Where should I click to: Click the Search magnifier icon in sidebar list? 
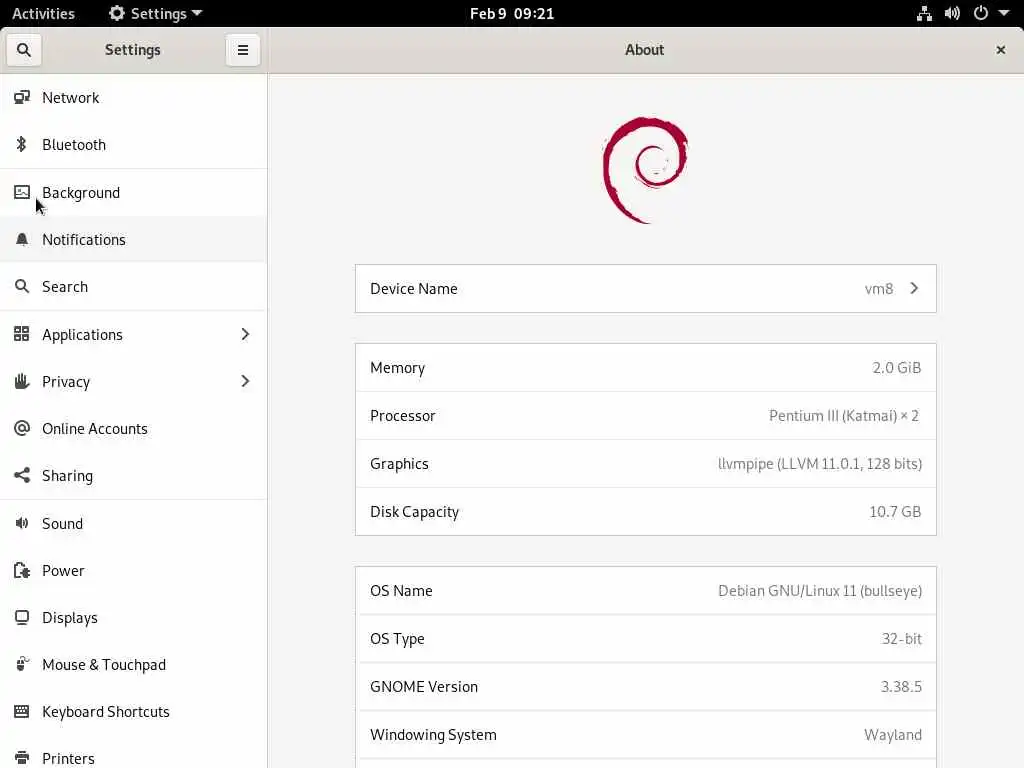[x=22, y=286]
